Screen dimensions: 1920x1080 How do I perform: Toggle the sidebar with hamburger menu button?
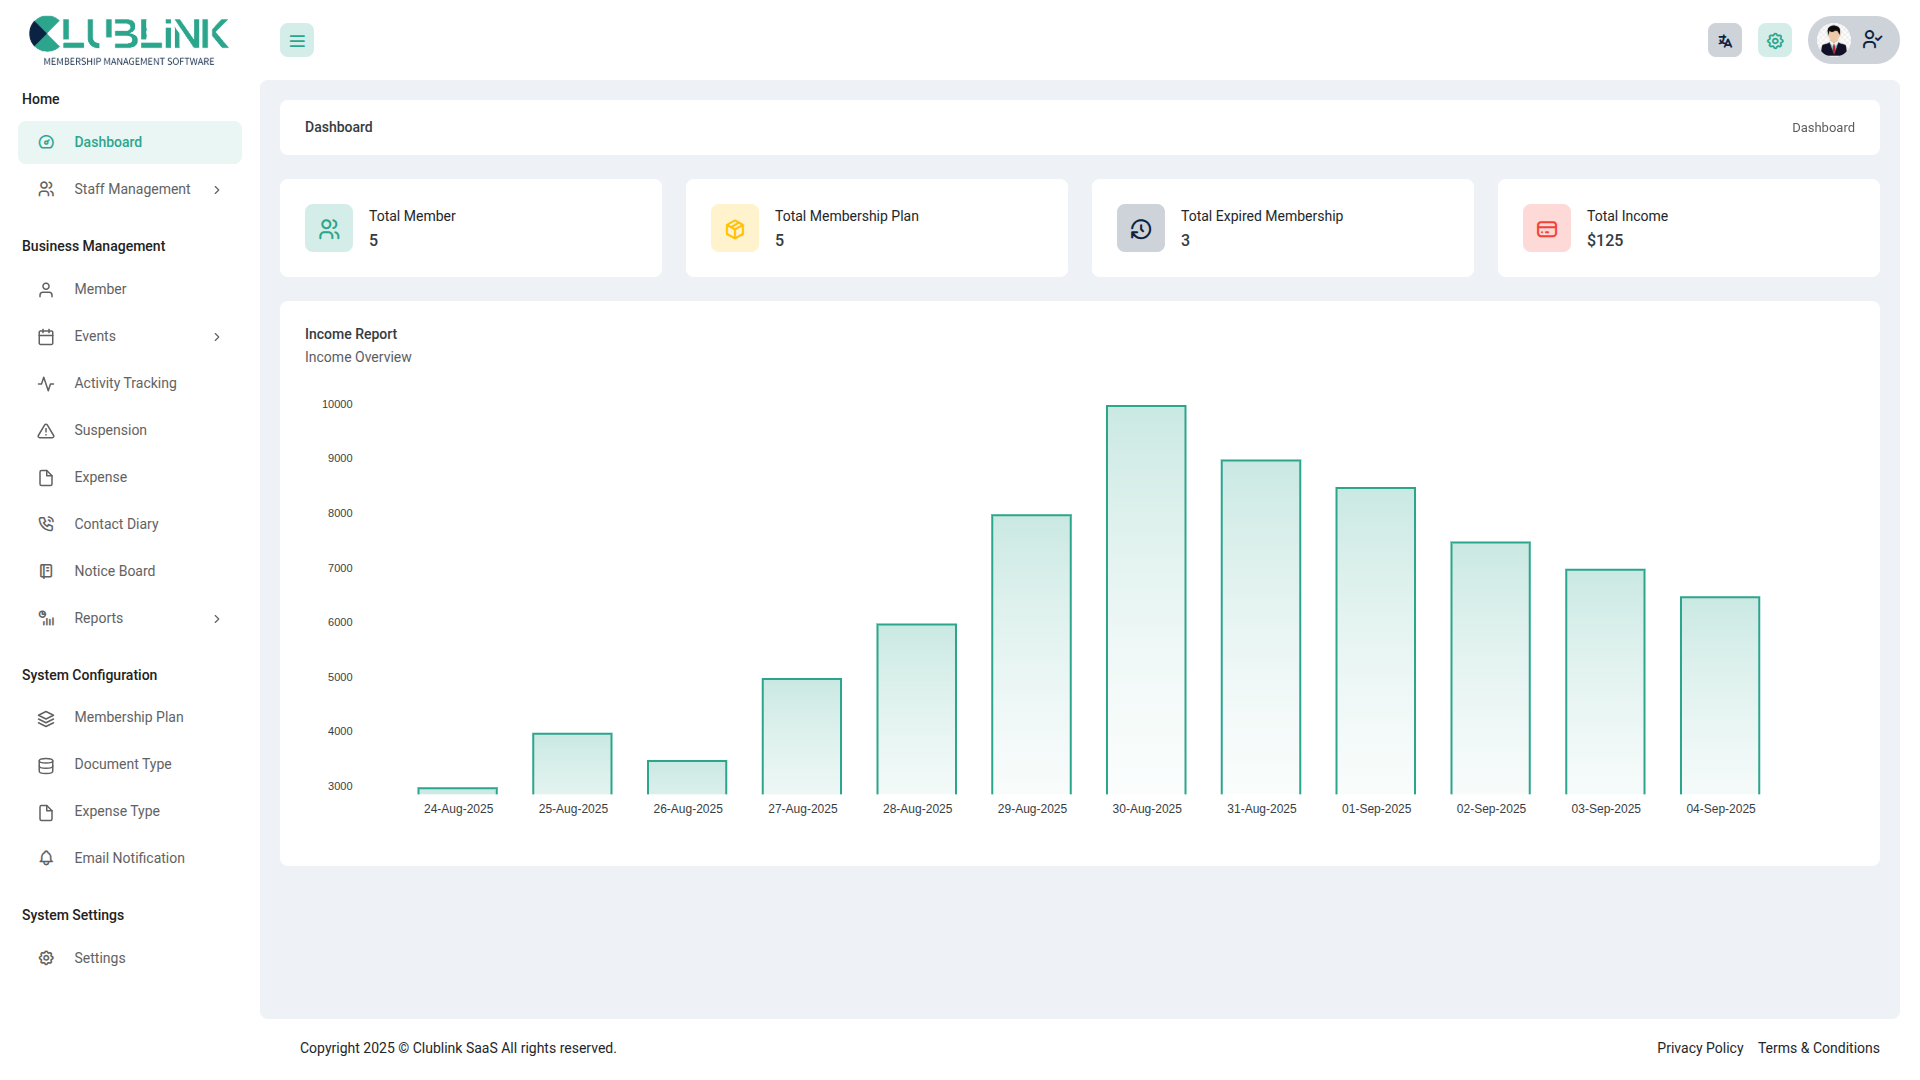(296, 40)
